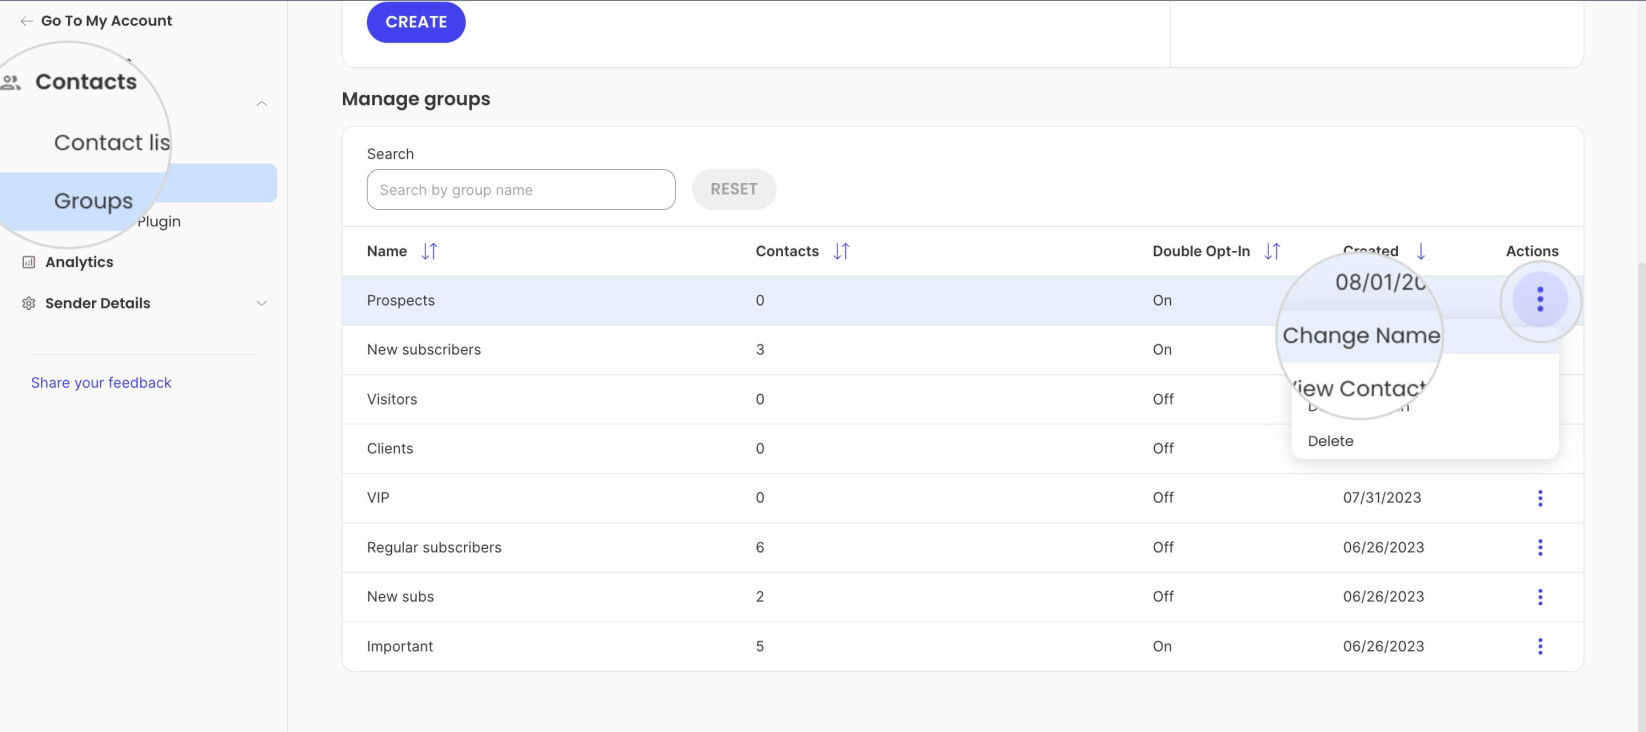Open Analytics in the sidebar
This screenshot has height=732, width=1646.
tap(79, 262)
